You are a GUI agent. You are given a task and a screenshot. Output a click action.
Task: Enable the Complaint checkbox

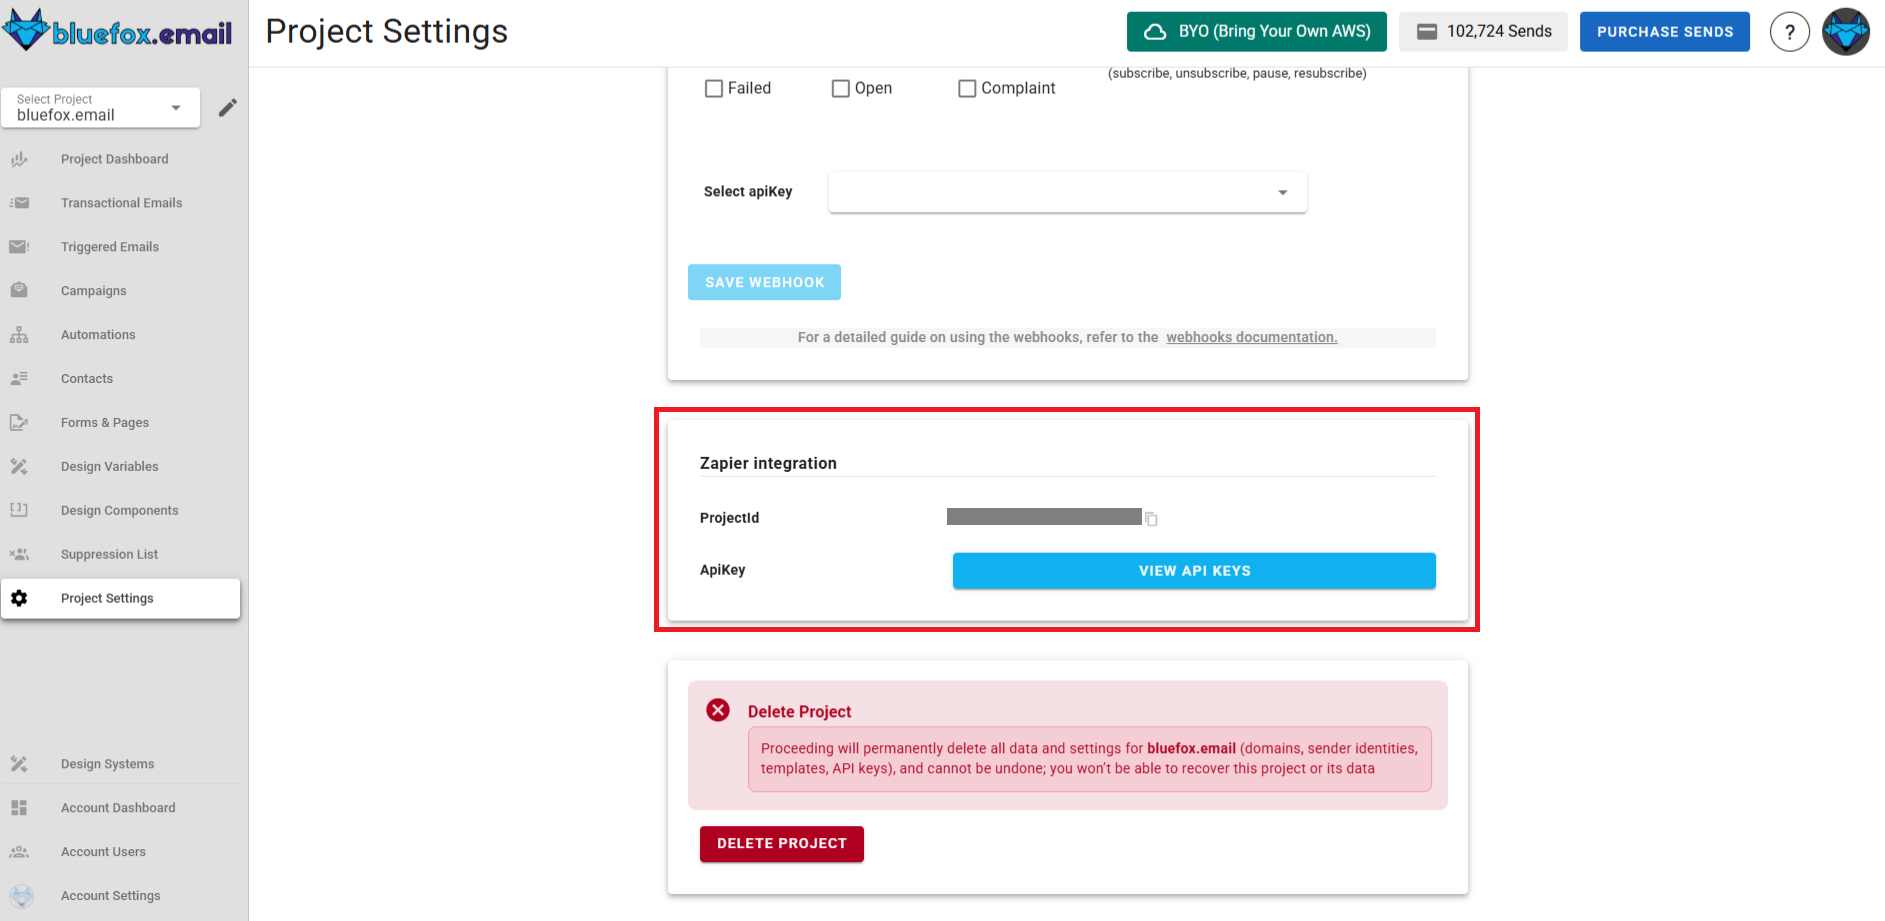point(966,88)
